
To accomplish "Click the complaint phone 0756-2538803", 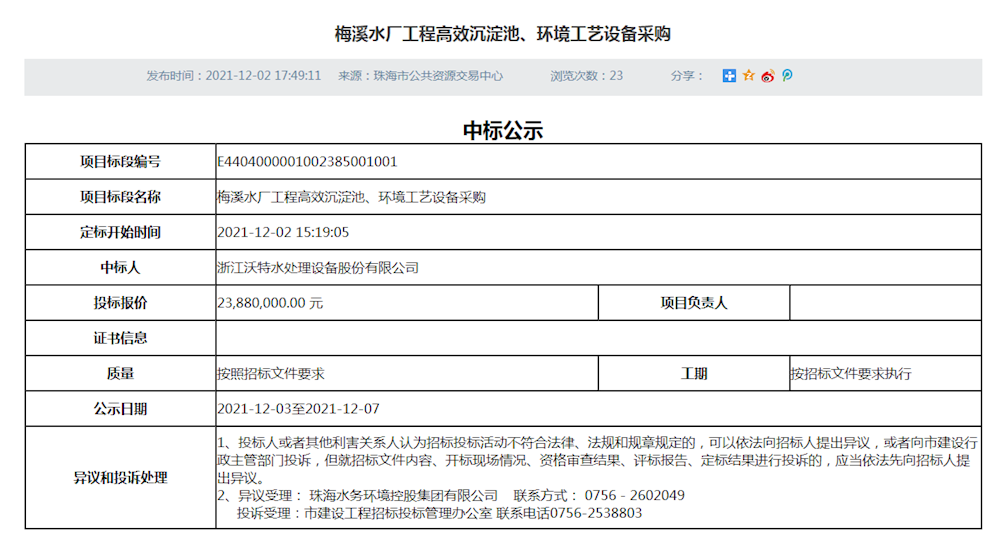I will coord(599,513).
